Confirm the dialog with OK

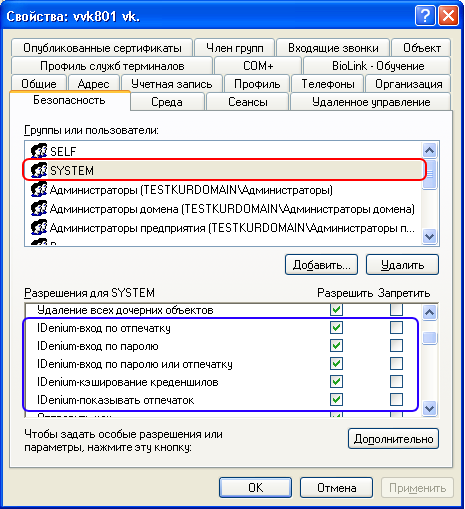(255, 488)
